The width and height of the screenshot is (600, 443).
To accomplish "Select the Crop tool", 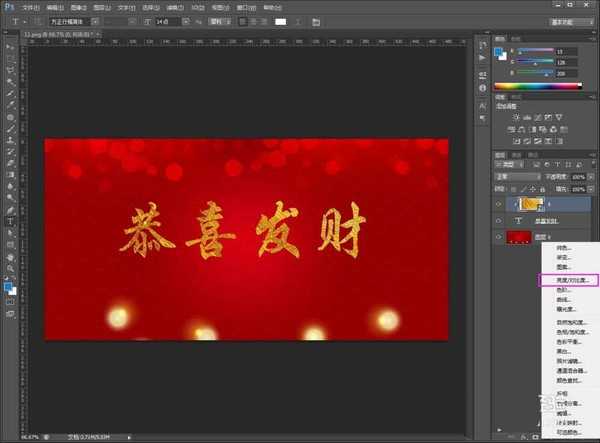I will point(11,93).
